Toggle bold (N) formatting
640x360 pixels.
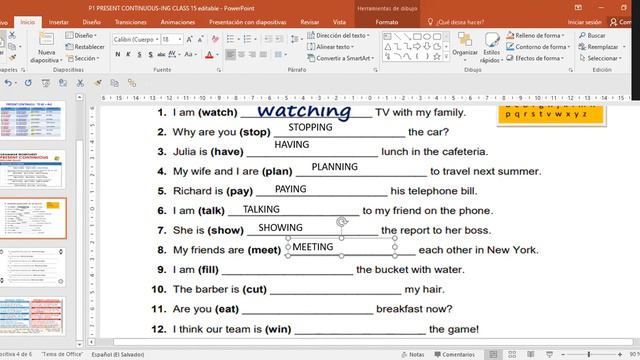pos(118,54)
